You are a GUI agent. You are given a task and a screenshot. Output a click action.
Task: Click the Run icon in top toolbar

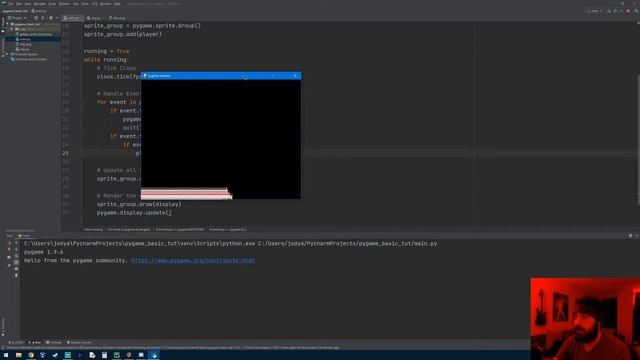(609, 11)
